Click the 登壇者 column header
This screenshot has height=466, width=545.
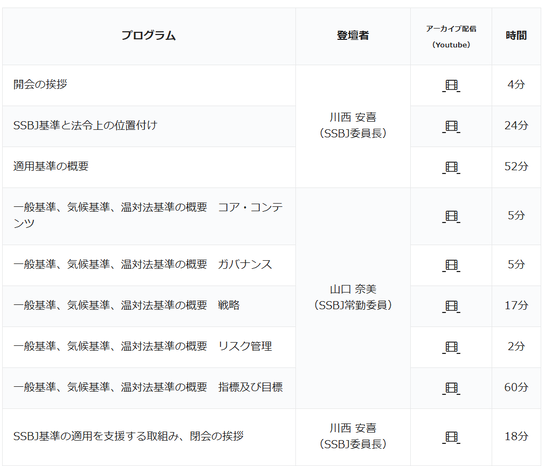[x=353, y=35]
